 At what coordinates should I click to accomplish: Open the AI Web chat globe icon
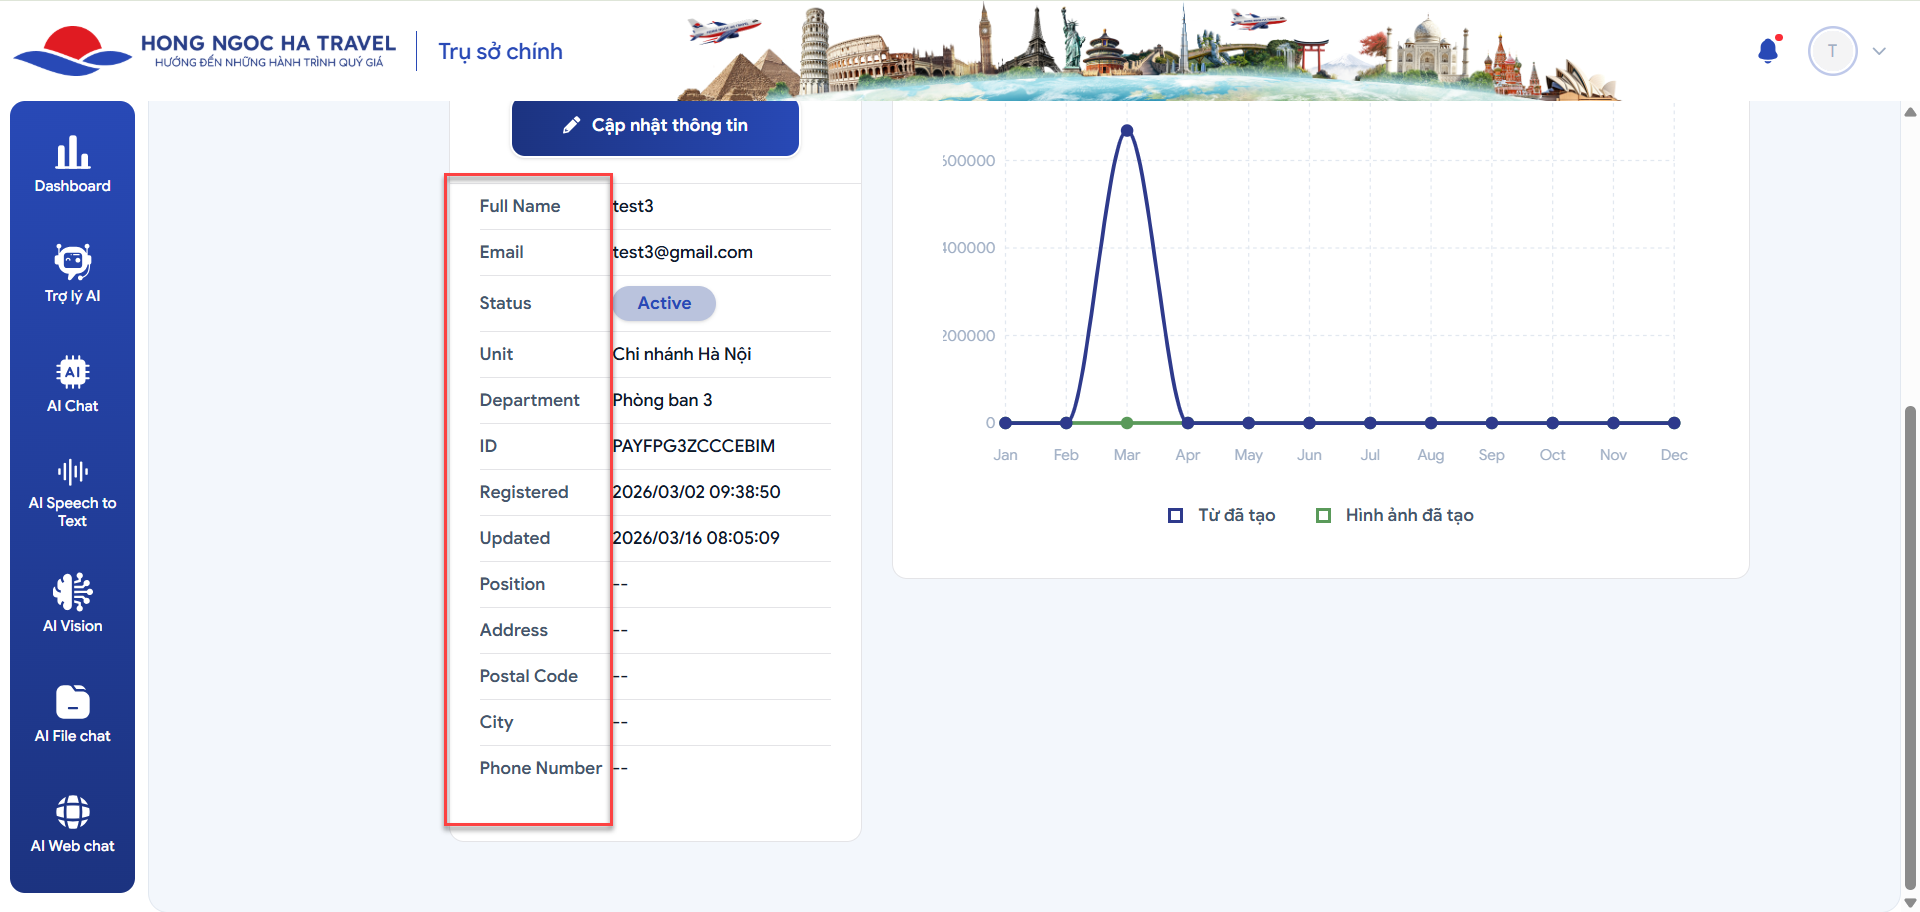click(72, 812)
